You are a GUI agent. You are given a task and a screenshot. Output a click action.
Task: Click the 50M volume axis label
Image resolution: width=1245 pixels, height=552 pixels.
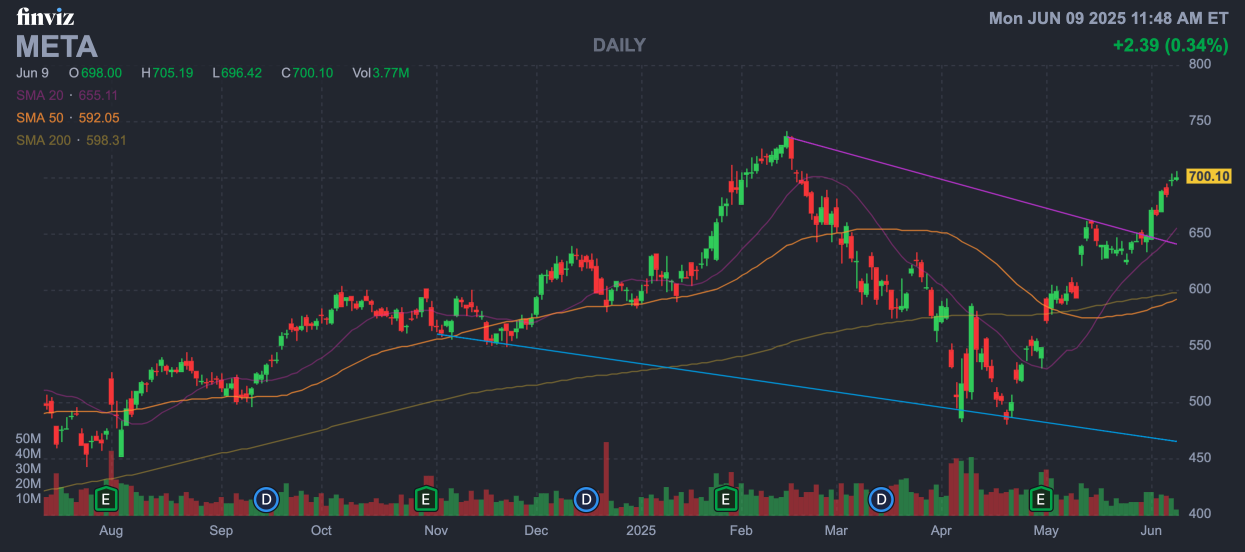28,439
